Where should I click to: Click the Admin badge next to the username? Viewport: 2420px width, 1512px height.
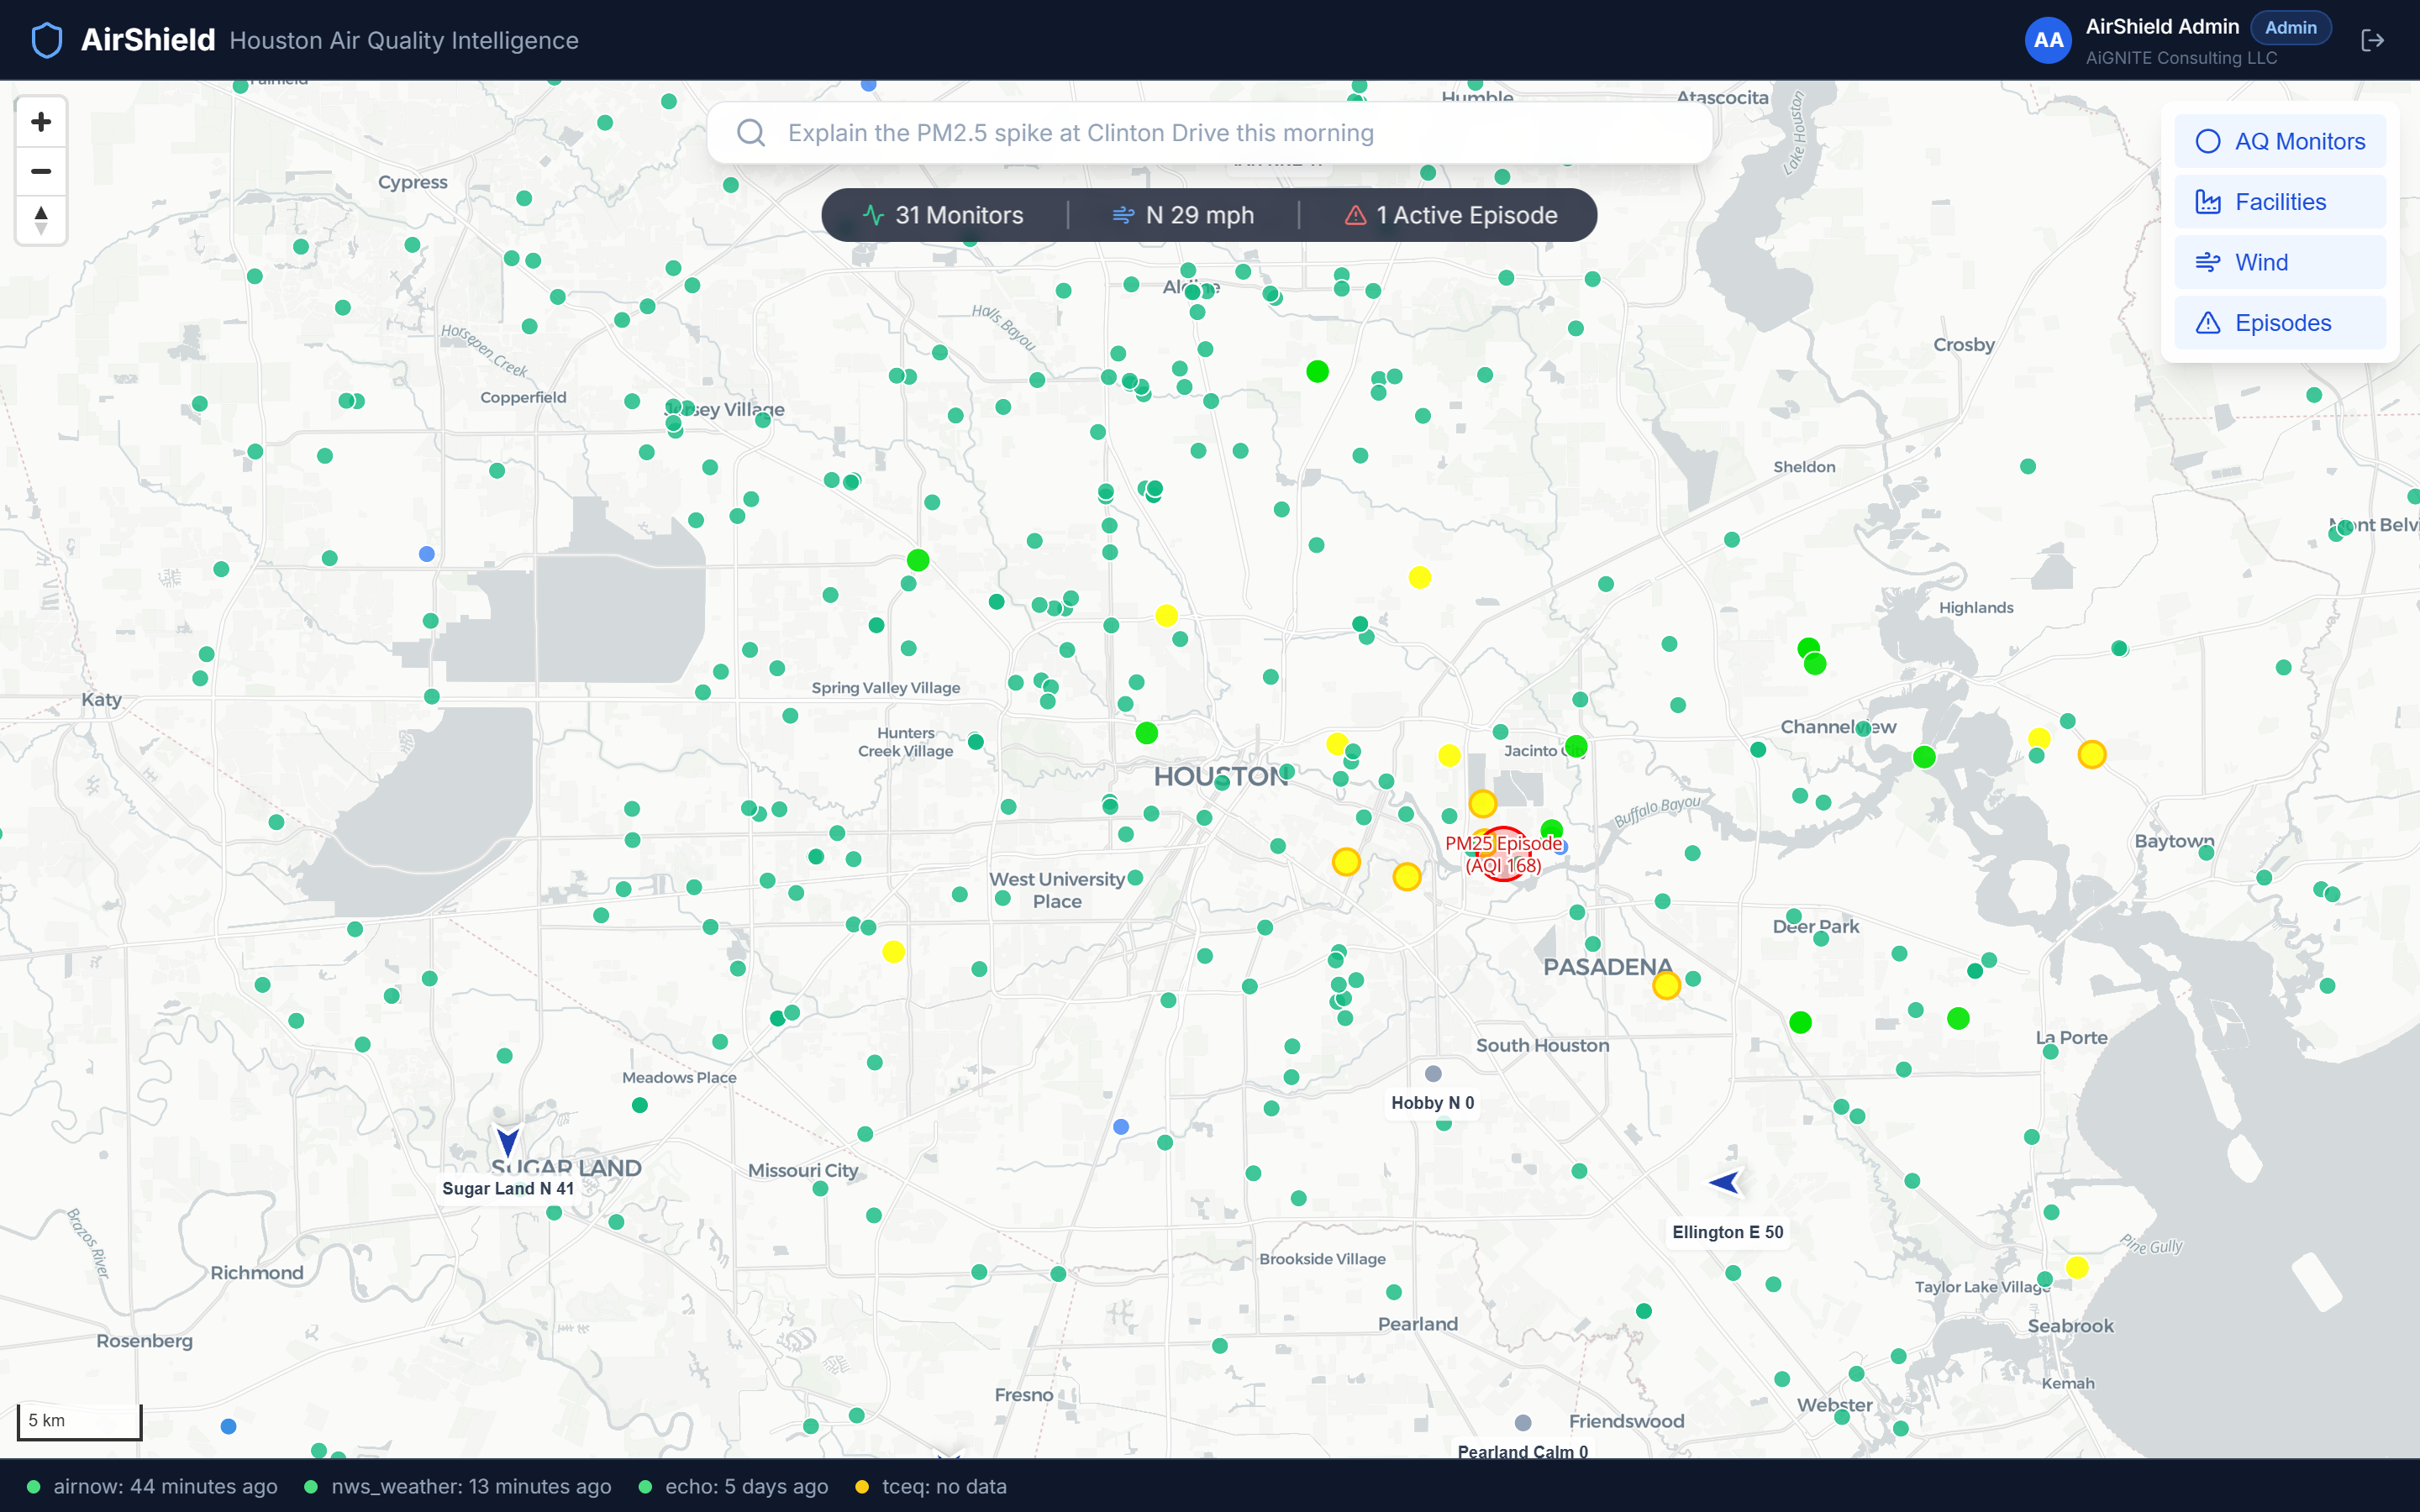pyautogui.click(x=2289, y=27)
